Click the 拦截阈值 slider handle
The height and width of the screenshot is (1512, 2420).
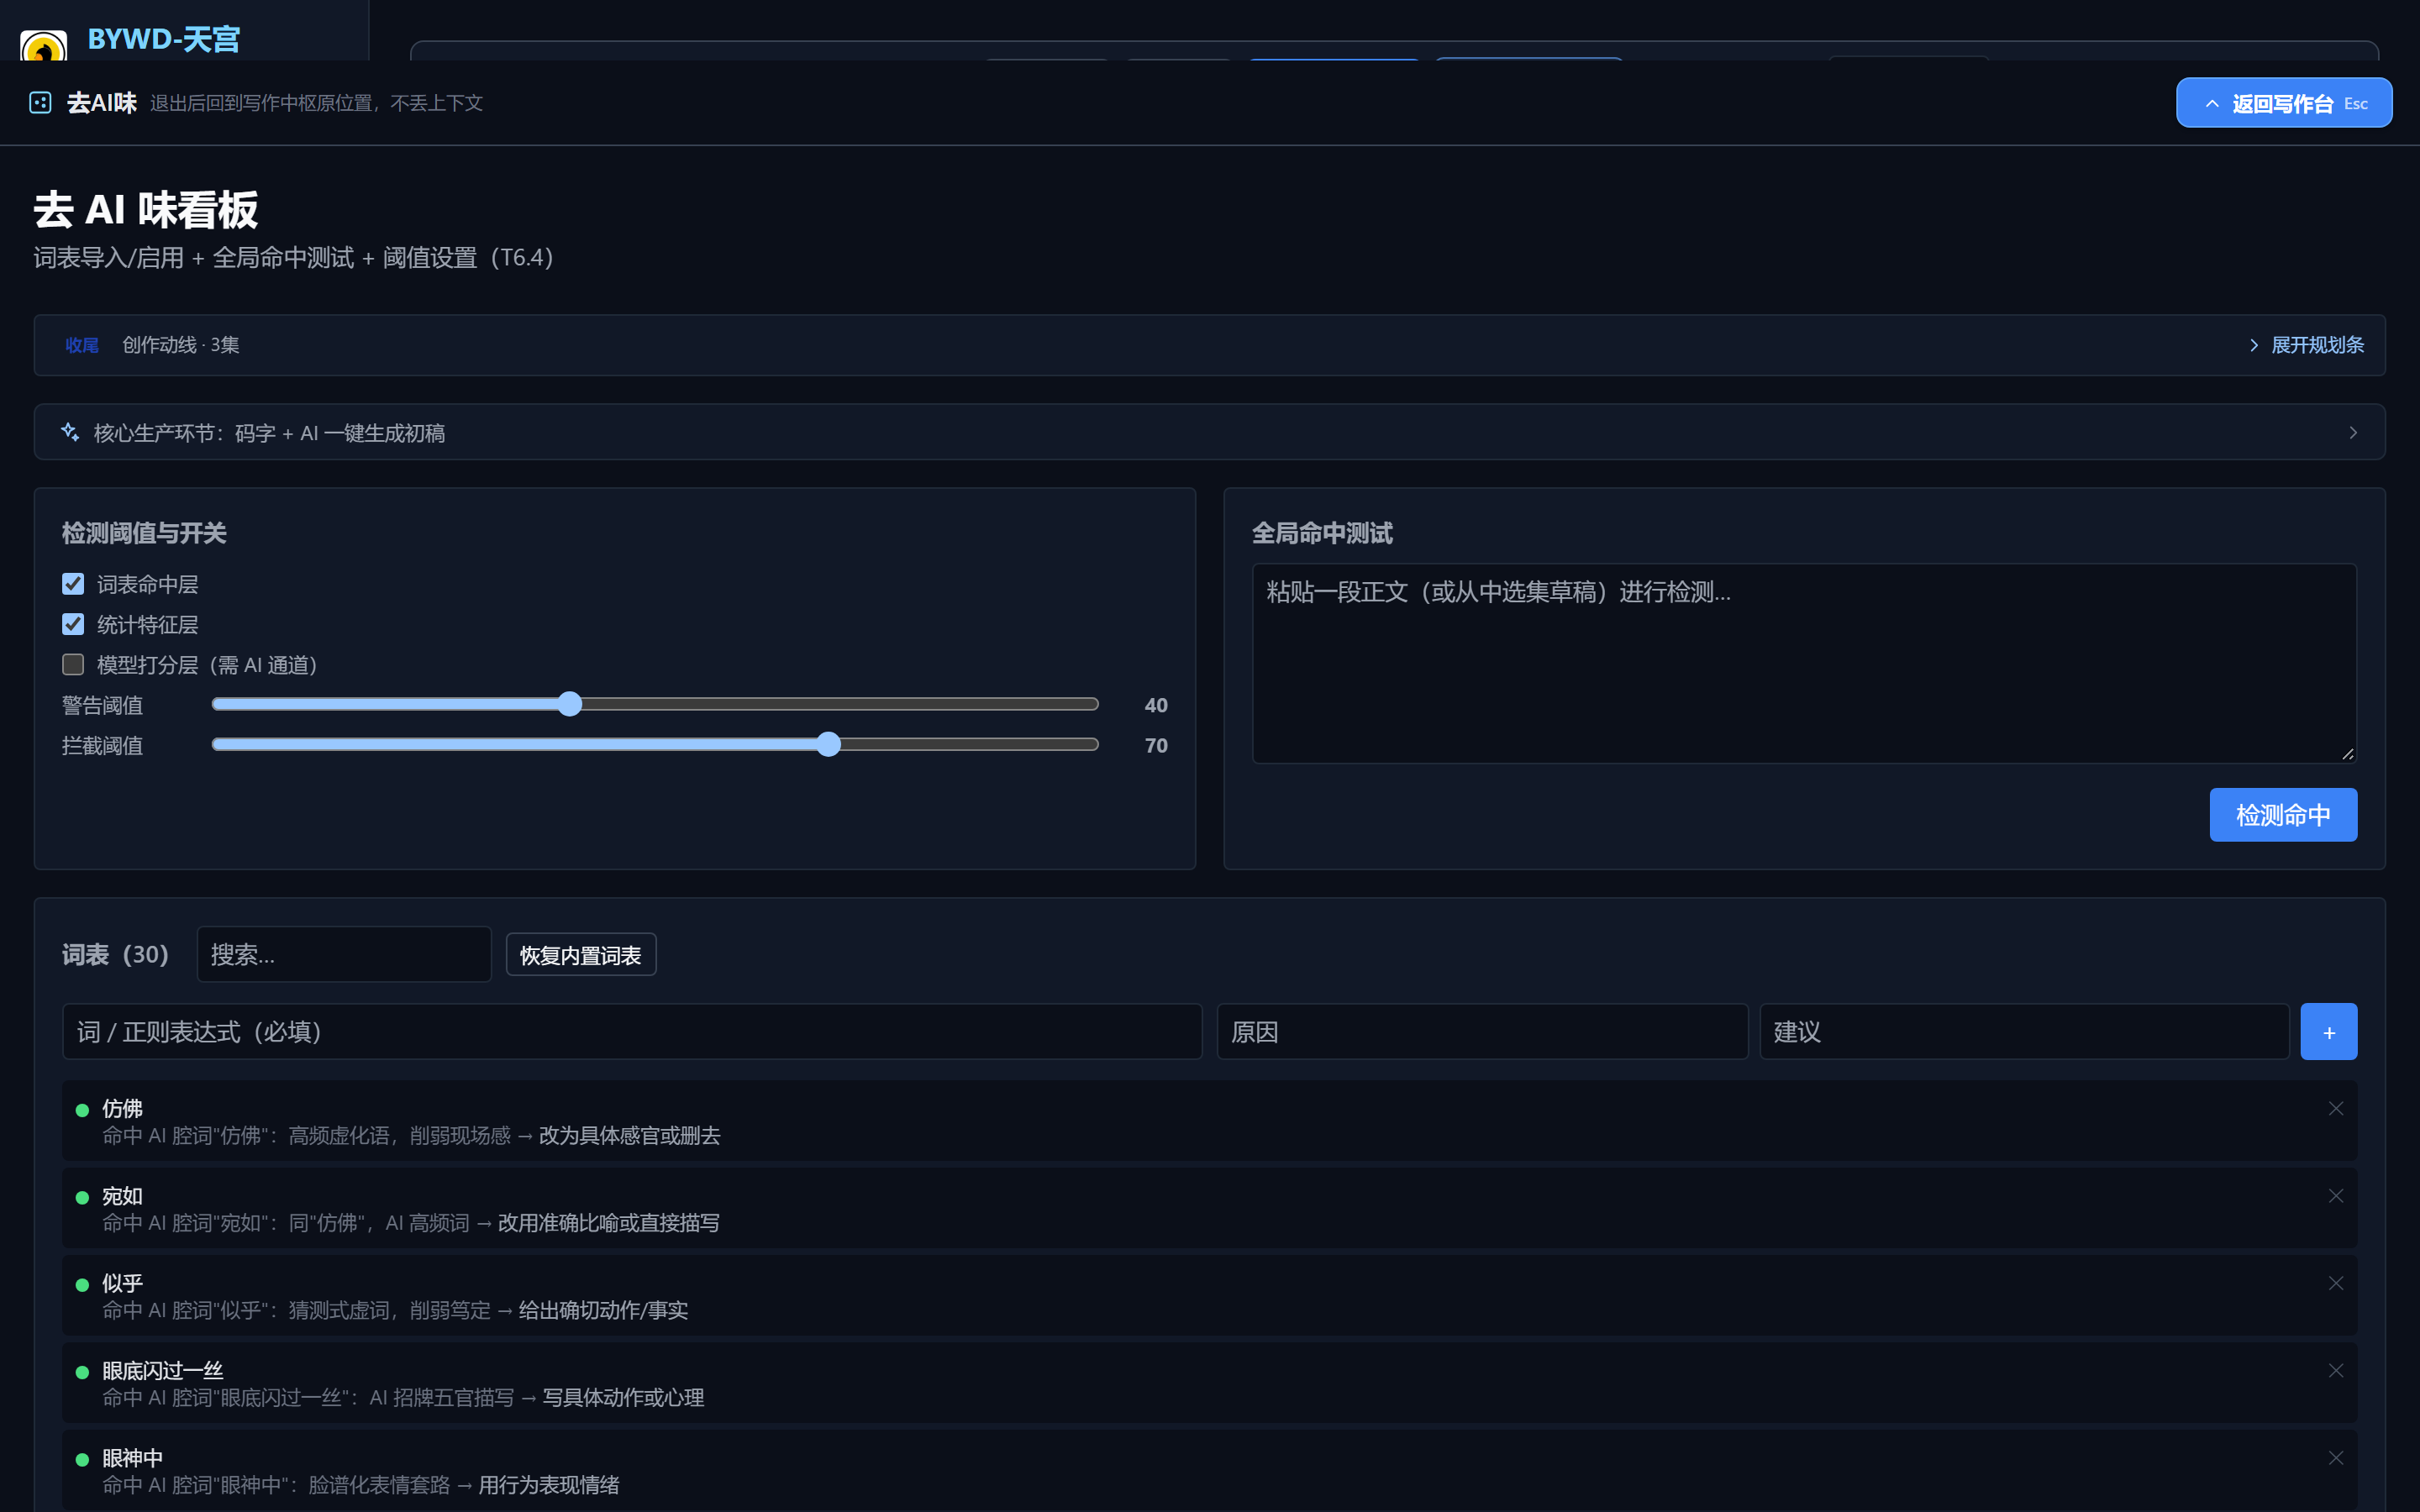point(828,744)
